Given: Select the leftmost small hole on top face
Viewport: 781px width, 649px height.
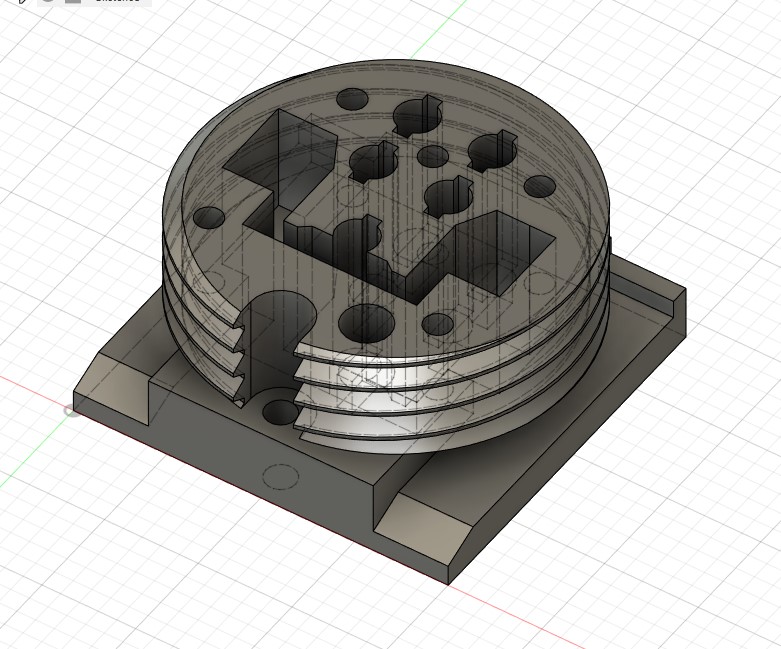Looking at the screenshot, I should (x=209, y=218).
